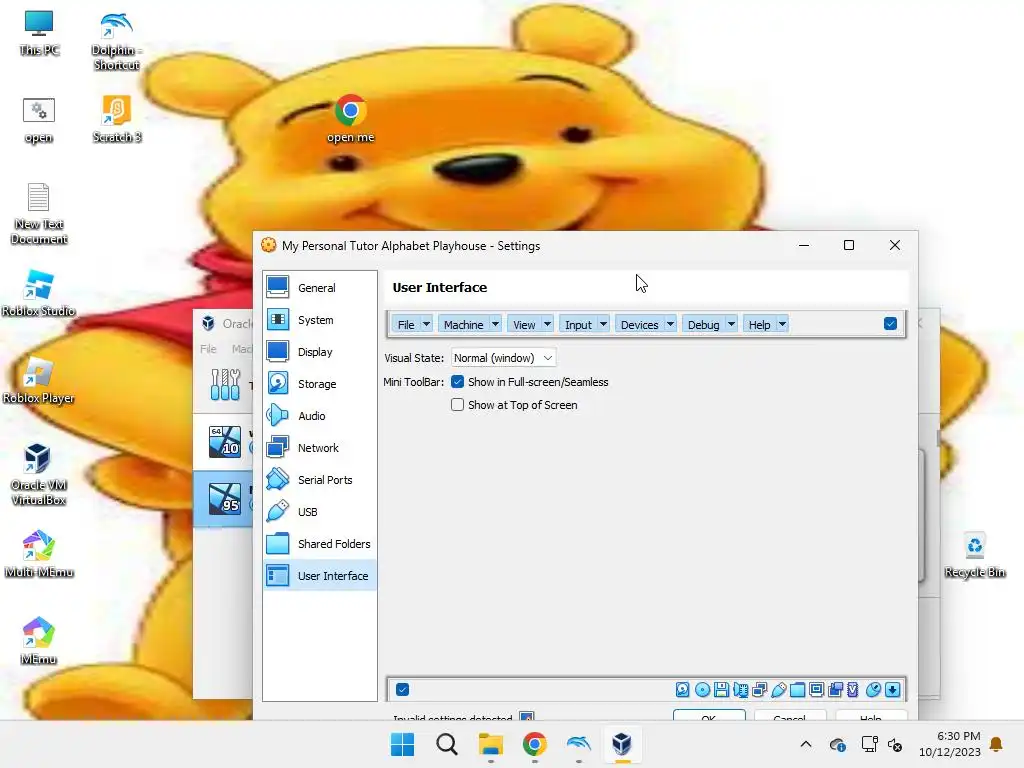Open the Audio settings category
The image size is (1024, 768).
coord(319,416)
